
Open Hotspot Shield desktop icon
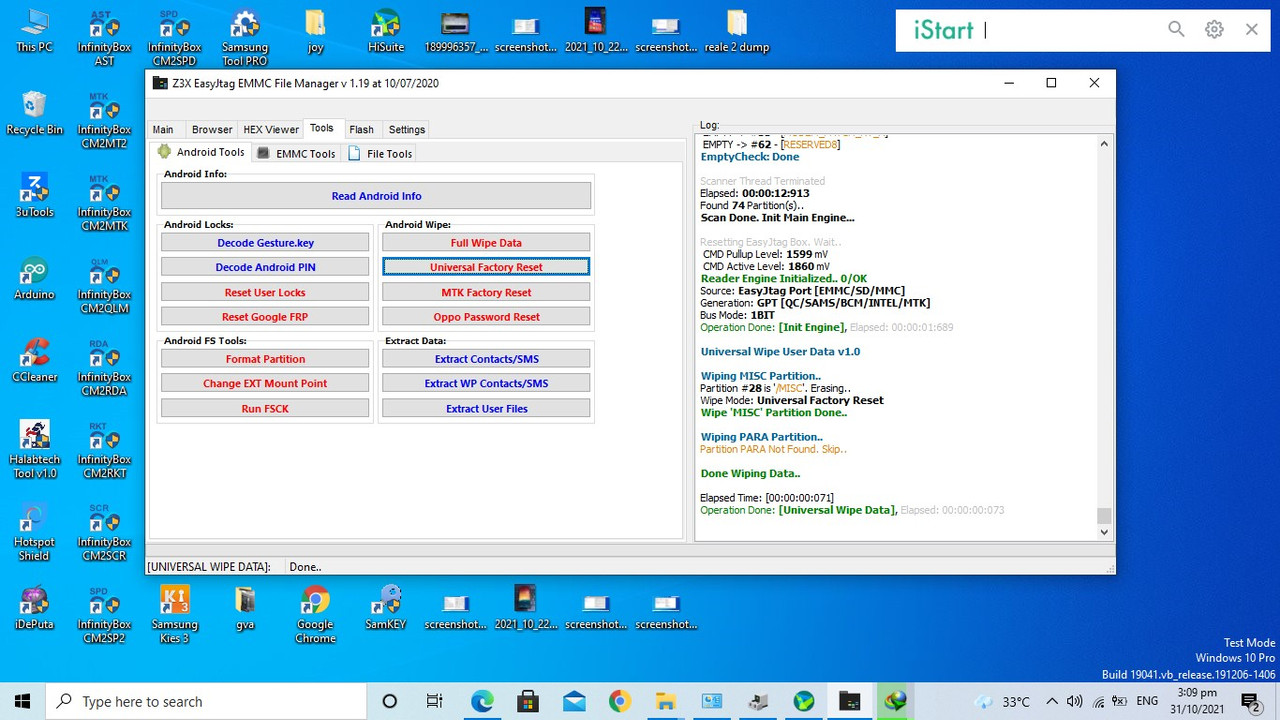(x=34, y=532)
